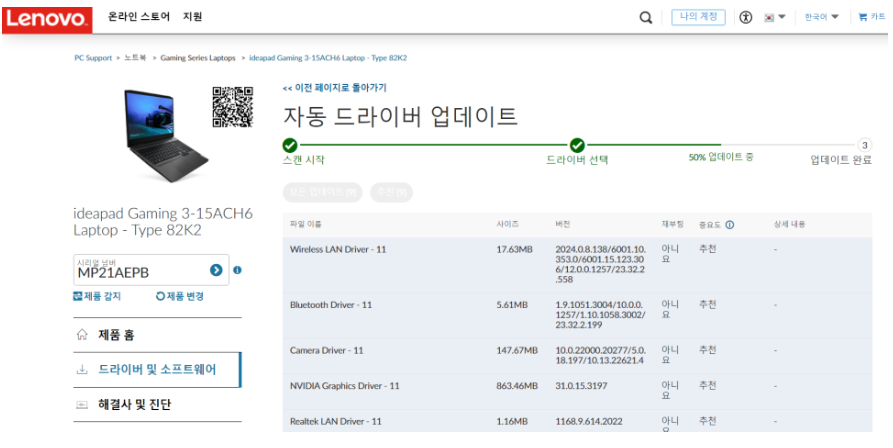This screenshot has width=893, height=448.
Task: Click the 자동 드라이버 업데이트 heading
Action: click(x=400, y=117)
